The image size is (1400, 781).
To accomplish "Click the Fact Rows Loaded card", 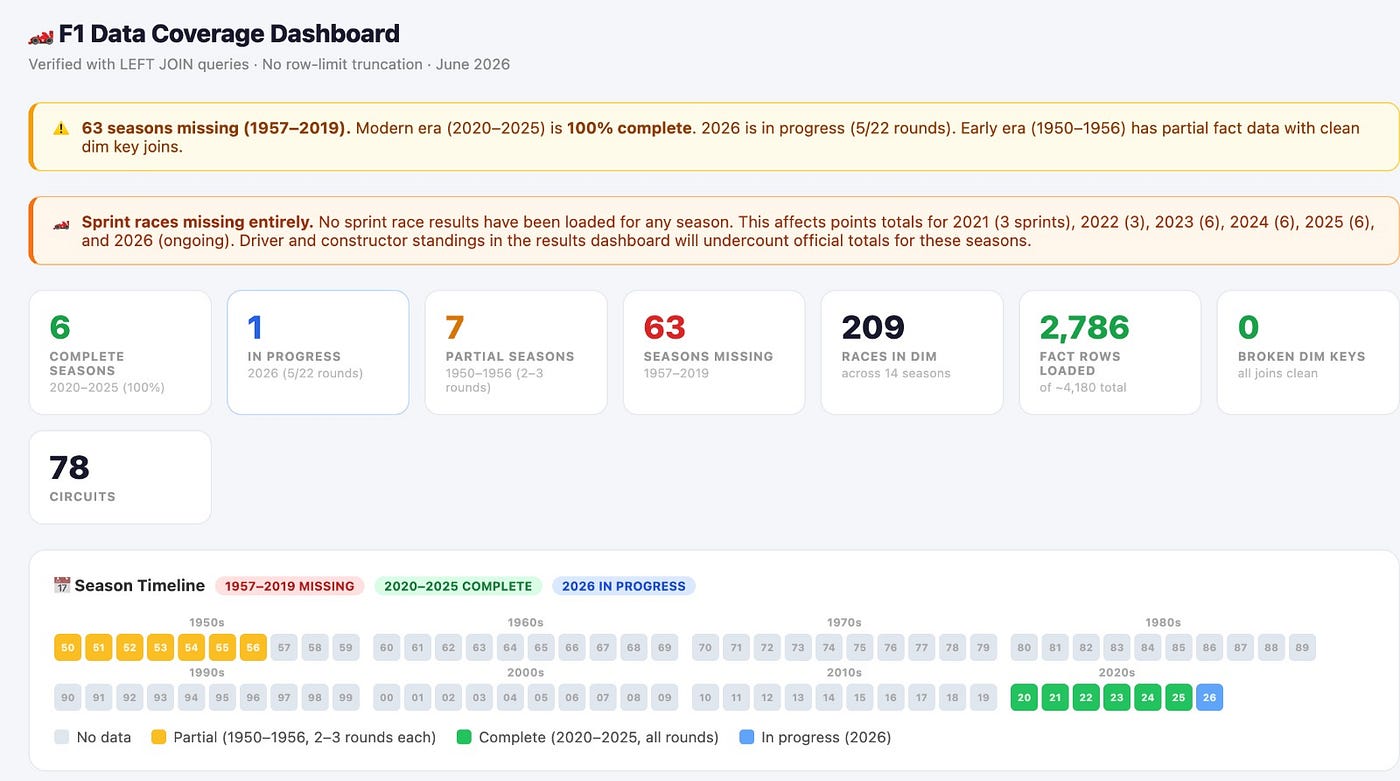I will (x=1110, y=352).
